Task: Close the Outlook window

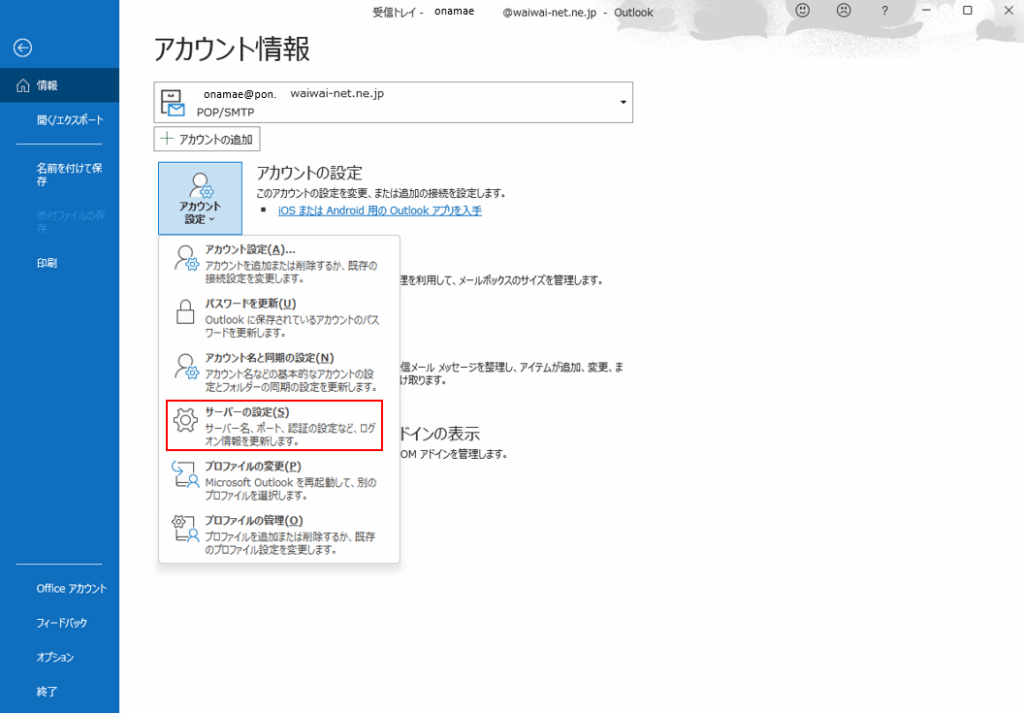Action: 1008,10
